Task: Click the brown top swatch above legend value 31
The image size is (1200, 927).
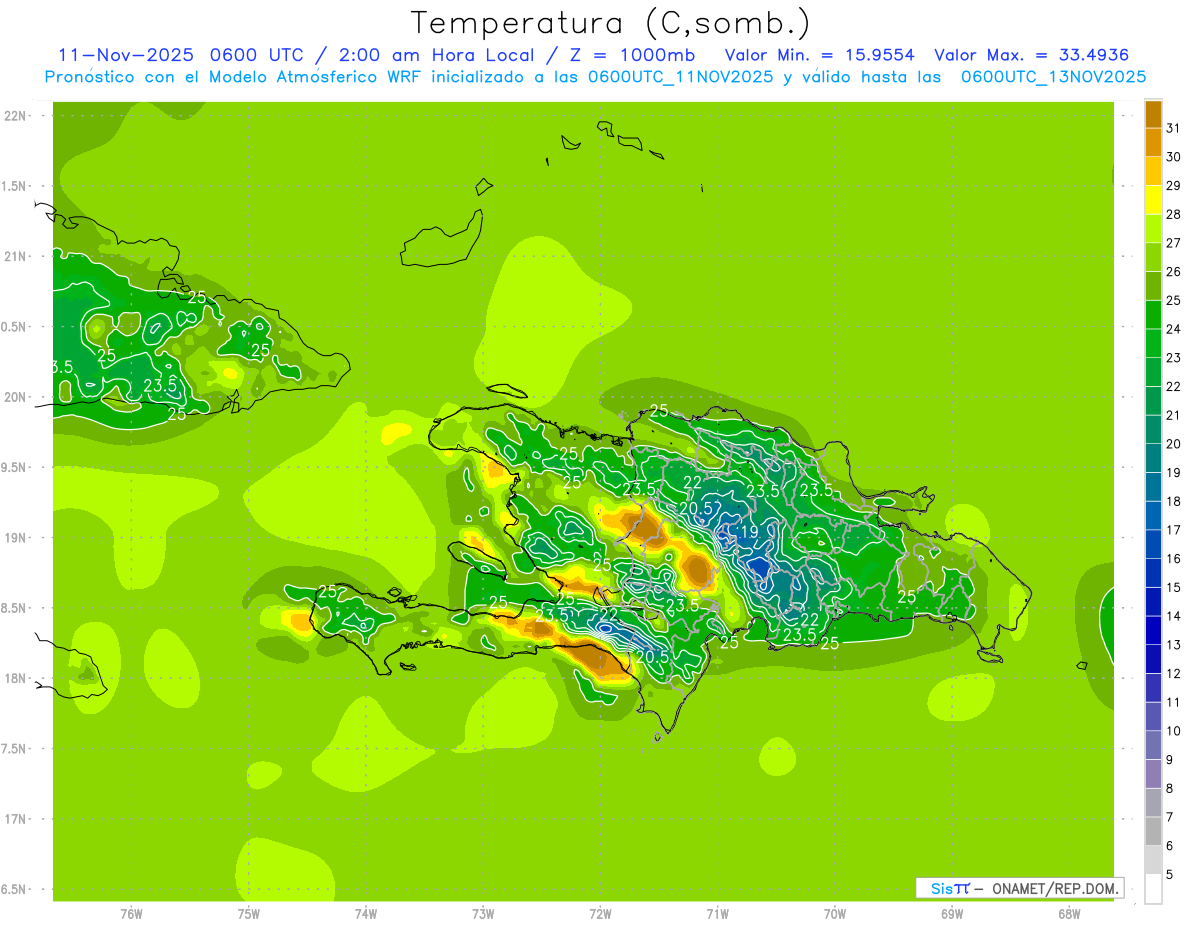Action: [1153, 115]
